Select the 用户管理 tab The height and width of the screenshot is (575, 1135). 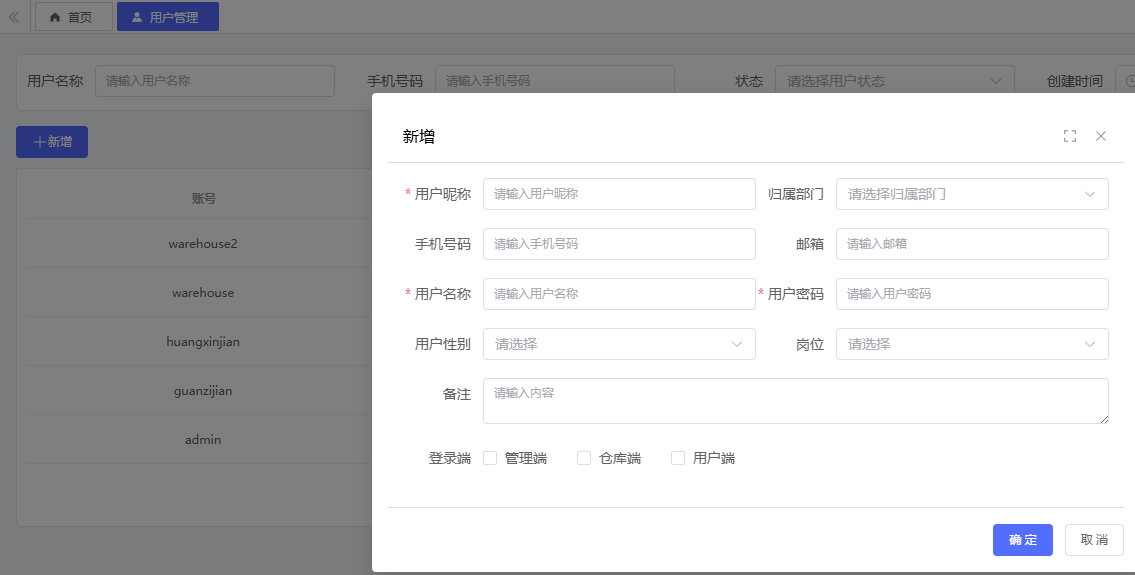coord(167,17)
